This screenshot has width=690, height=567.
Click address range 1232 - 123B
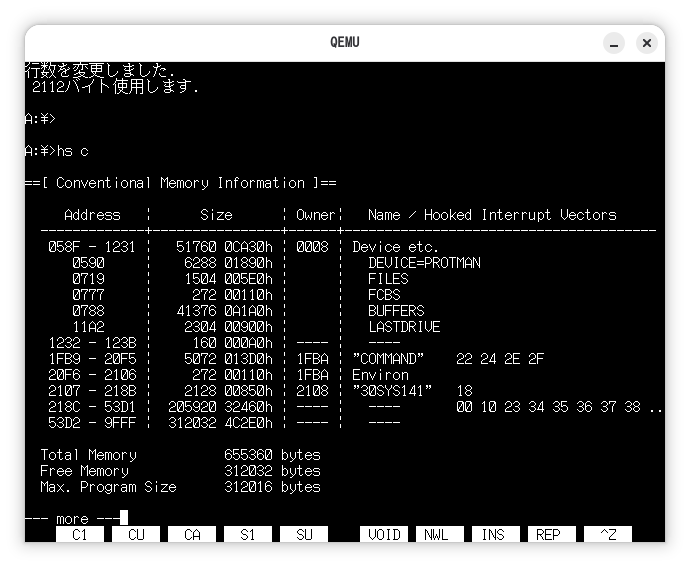tap(92, 342)
